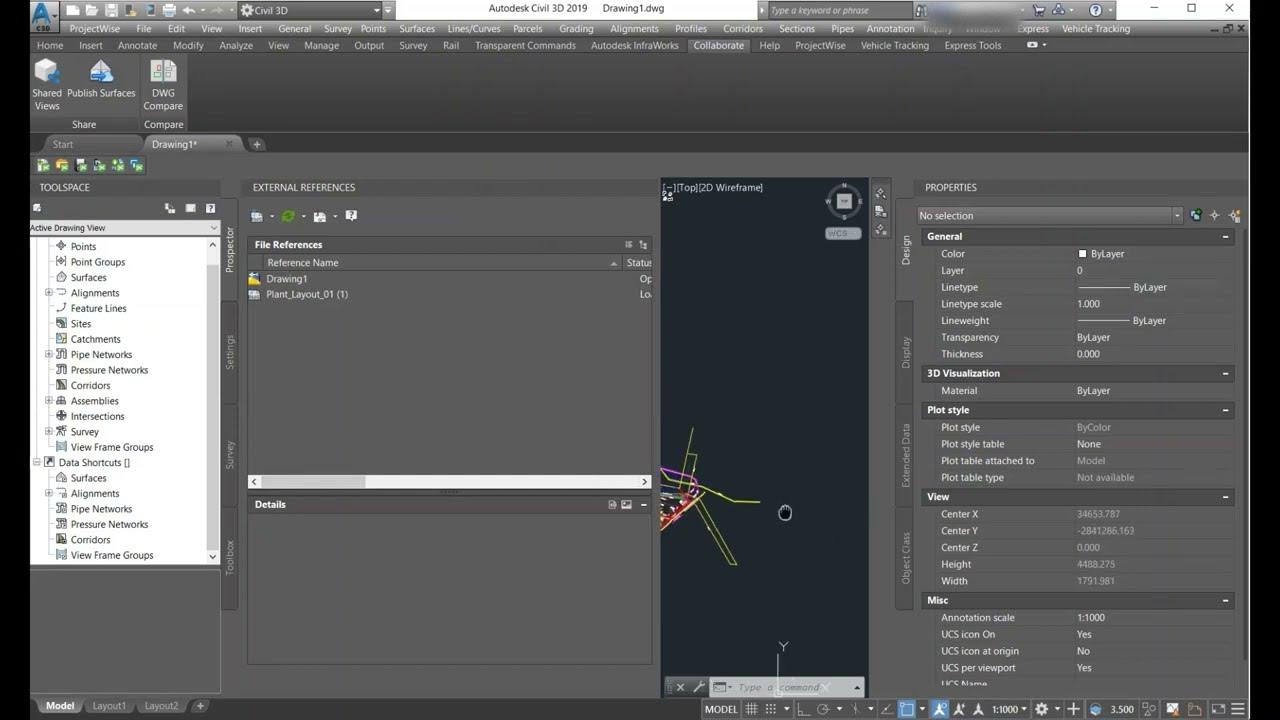Open the Settings tab in Toolspace
Screen dimensions: 1280x720
click(230, 352)
